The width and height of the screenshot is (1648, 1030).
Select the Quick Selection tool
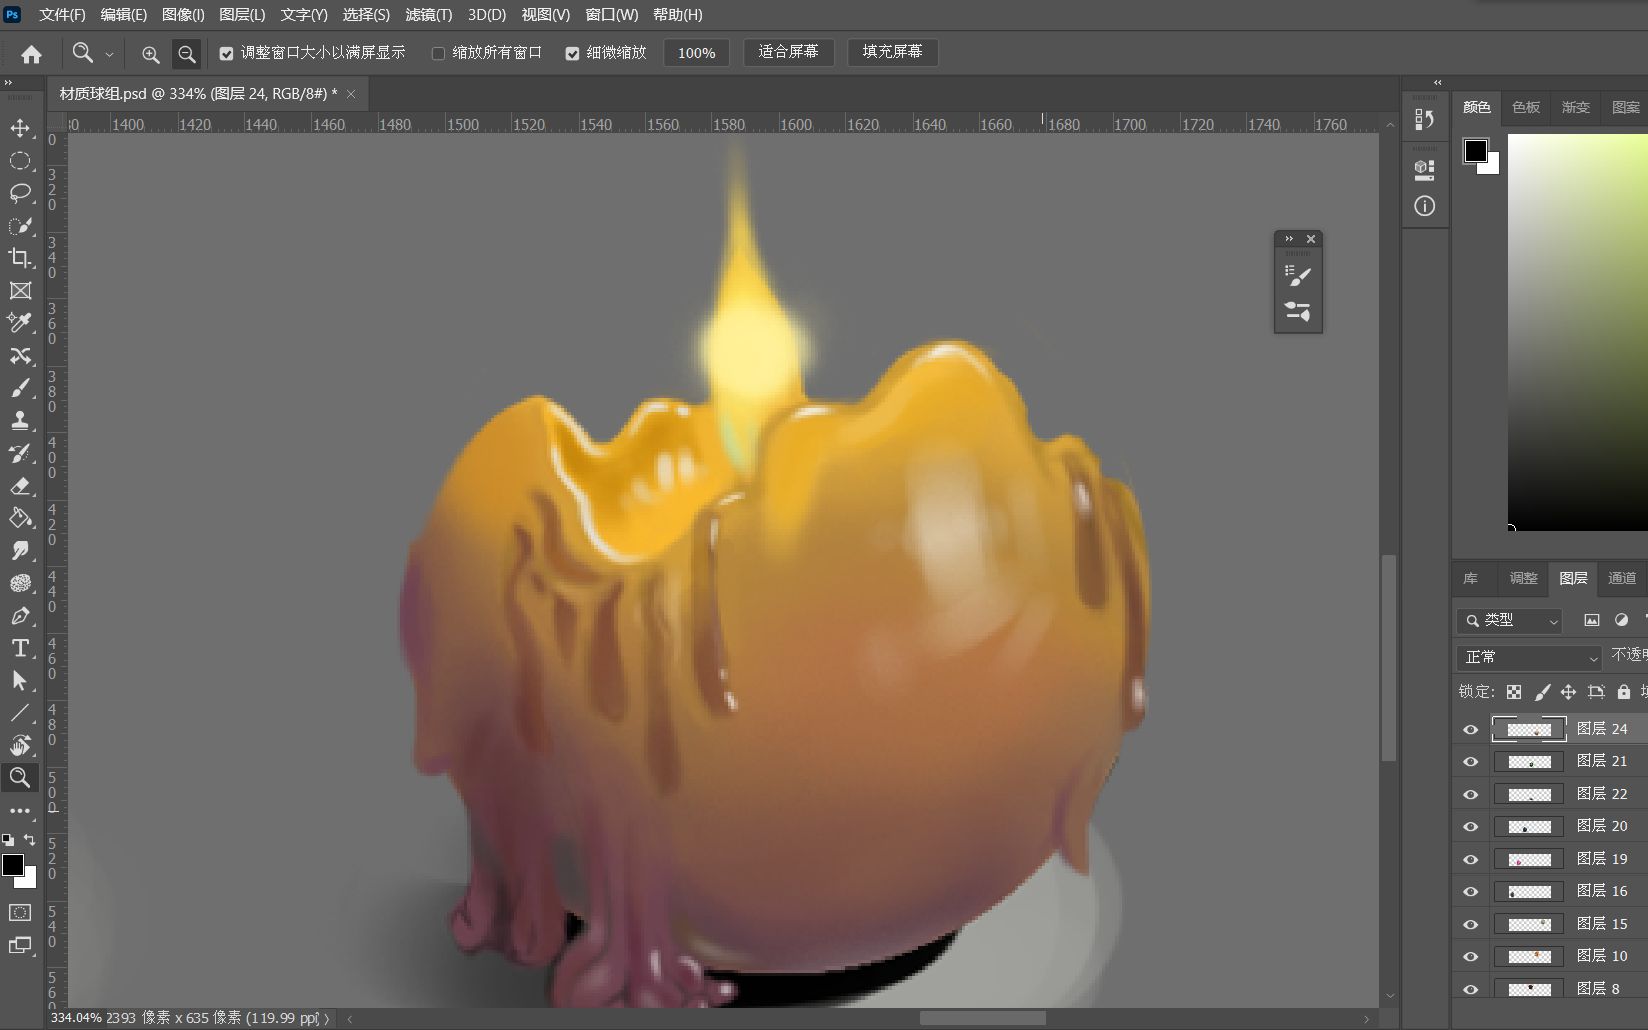pyautogui.click(x=20, y=226)
